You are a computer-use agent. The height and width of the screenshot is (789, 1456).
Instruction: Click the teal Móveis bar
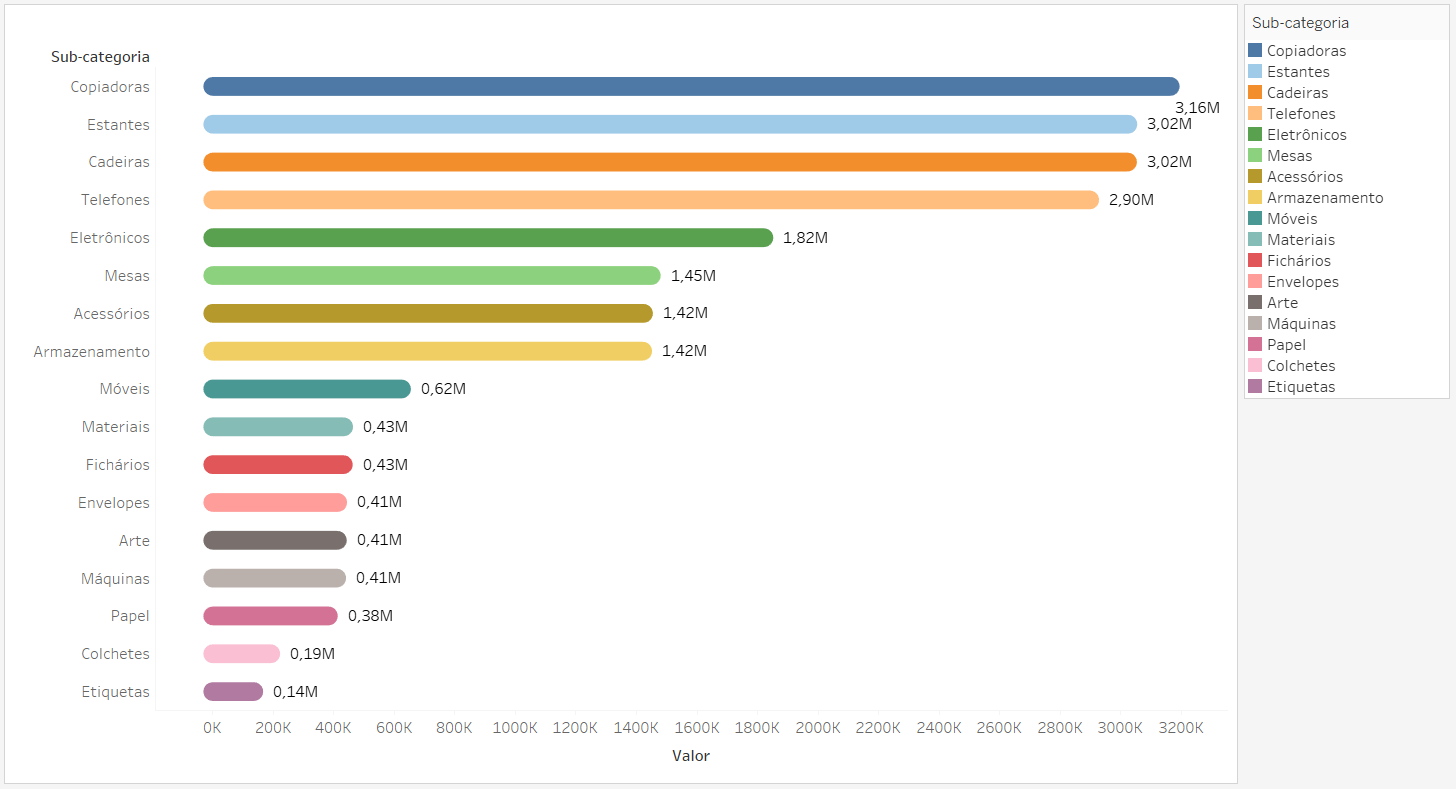(307, 389)
